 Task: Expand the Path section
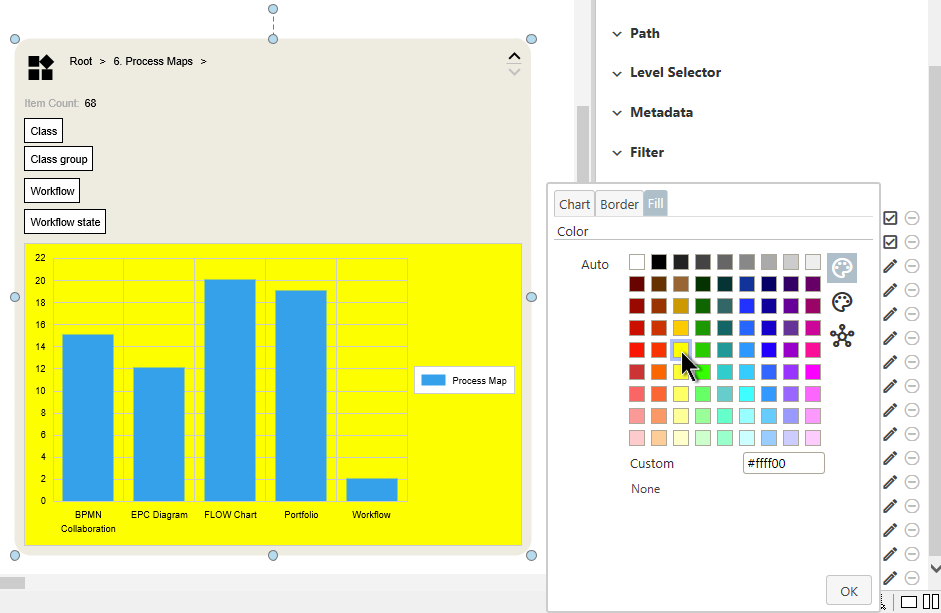tap(644, 33)
